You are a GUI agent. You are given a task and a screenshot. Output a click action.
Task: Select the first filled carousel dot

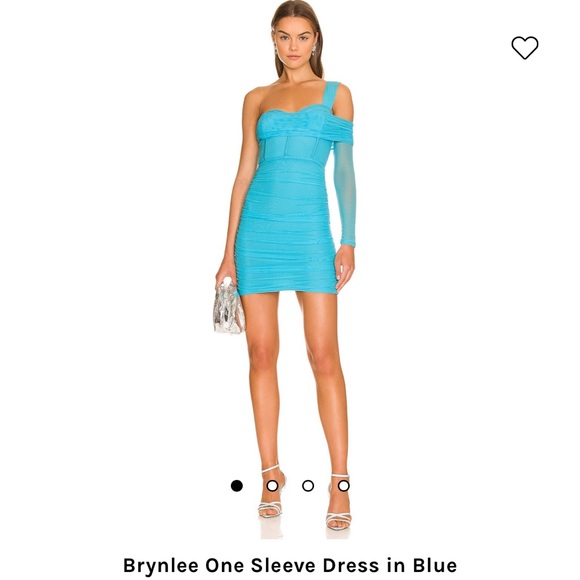[x=237, y=486]
